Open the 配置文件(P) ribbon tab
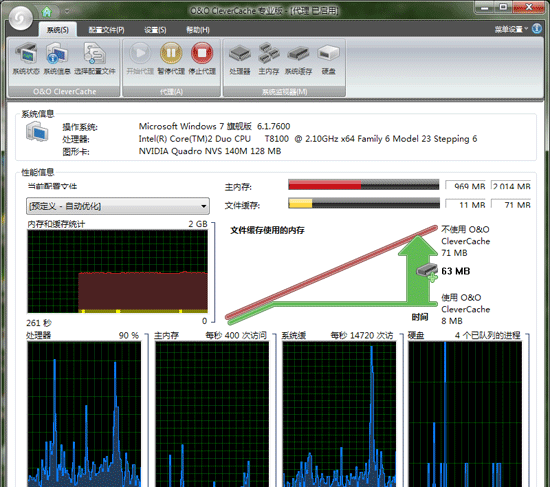550x487 pixels. (106, 30)
